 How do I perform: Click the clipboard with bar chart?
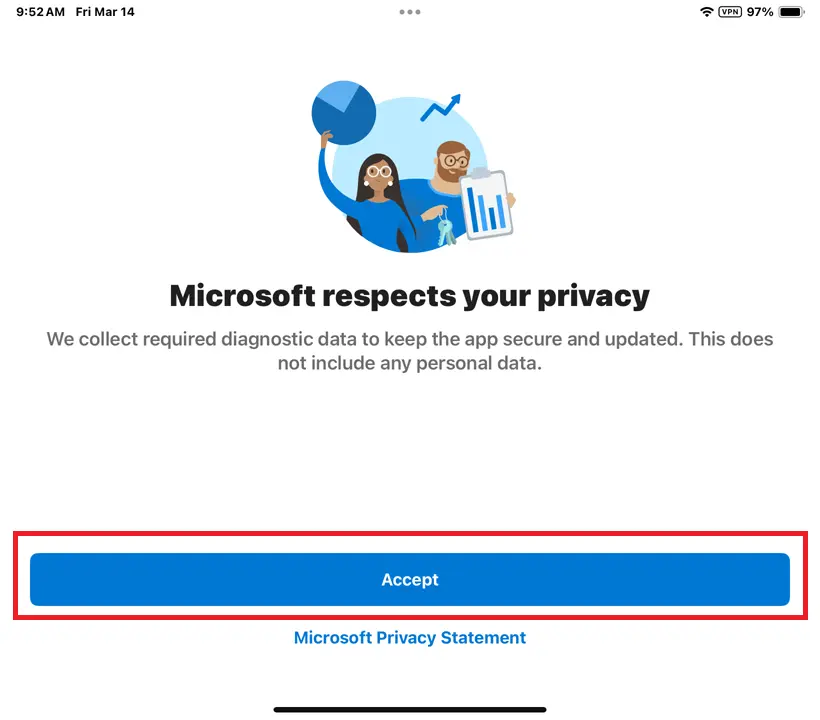[486, 203]
